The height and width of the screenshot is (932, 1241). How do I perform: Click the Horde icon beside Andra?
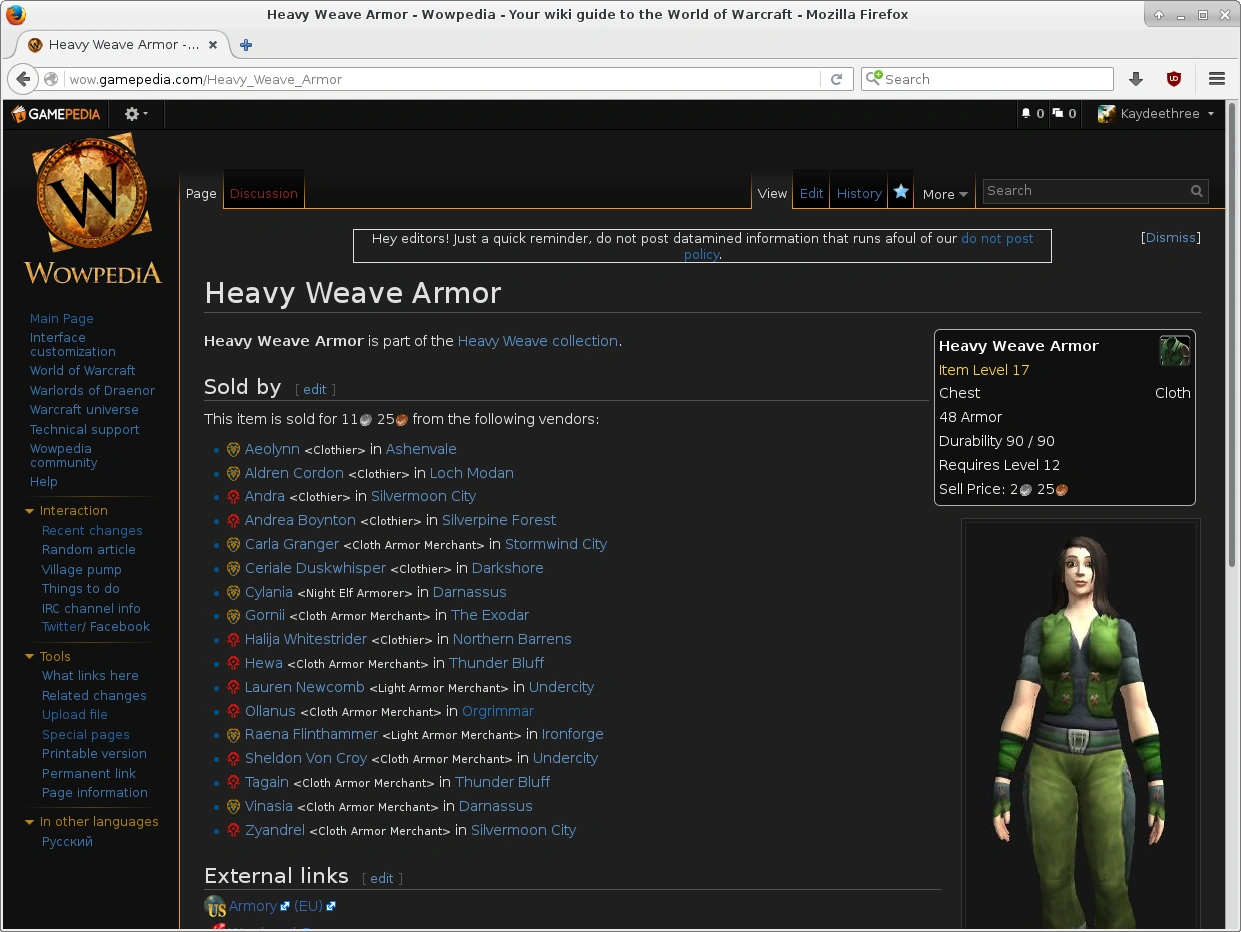(x=233, y=497)
